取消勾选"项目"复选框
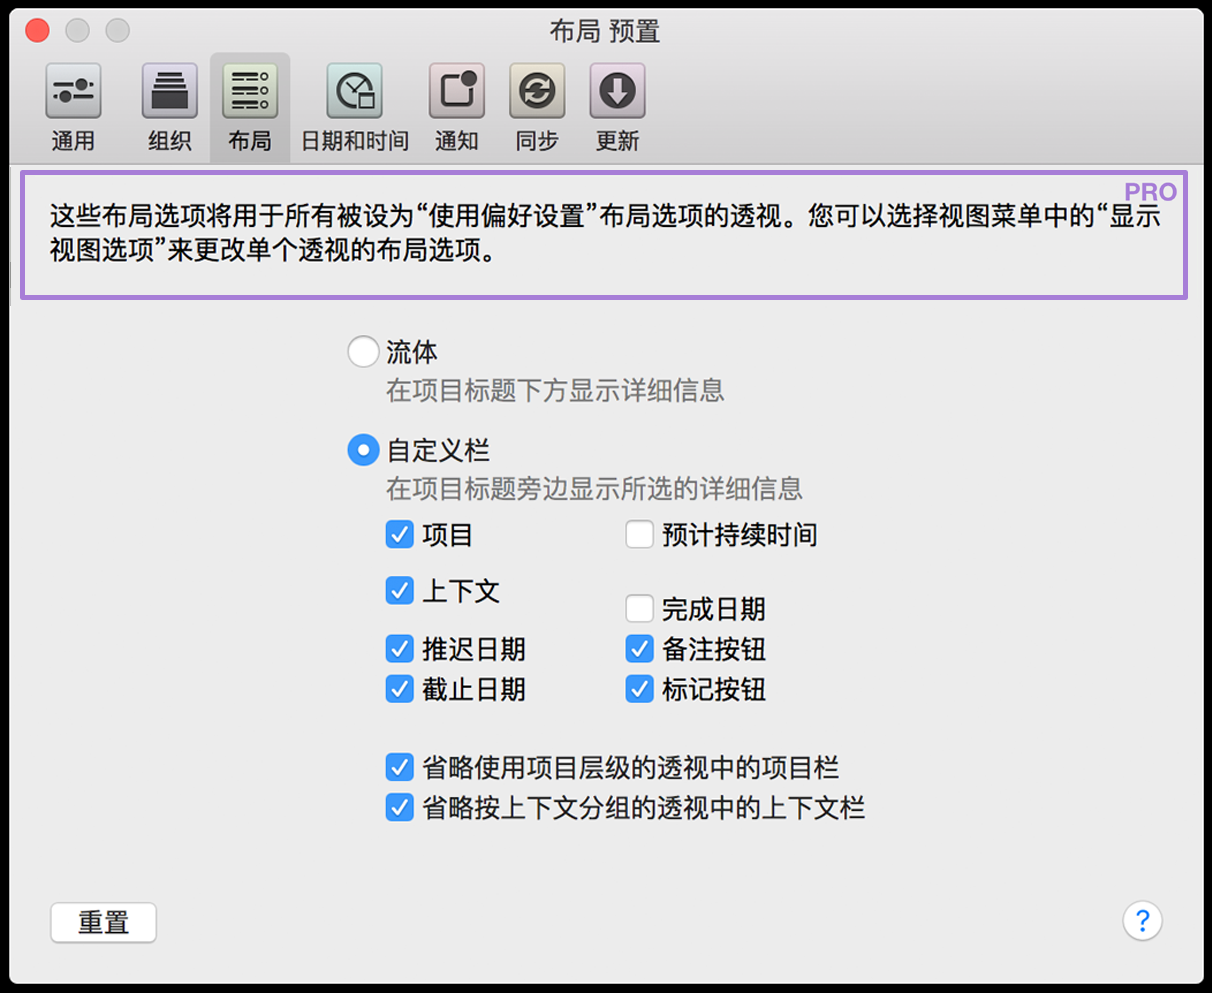 [x=399, y=534]
